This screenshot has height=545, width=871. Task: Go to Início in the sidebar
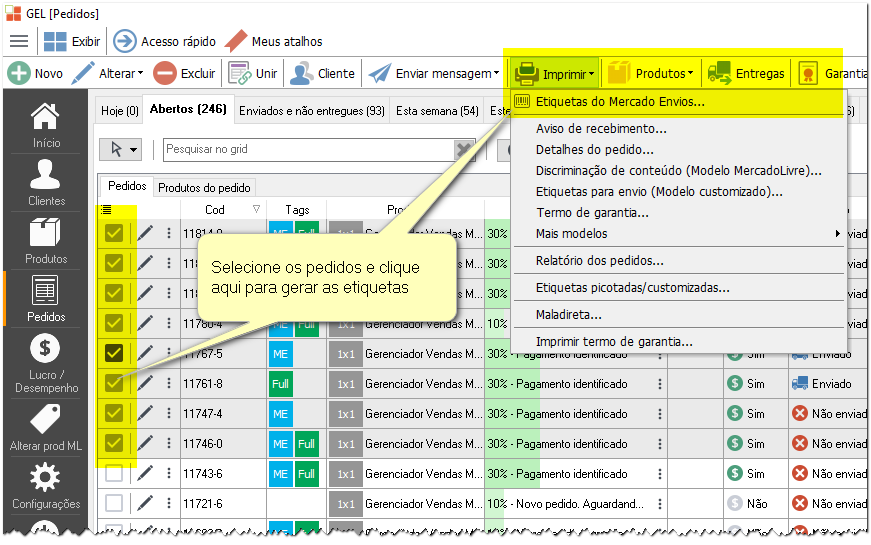46,126
